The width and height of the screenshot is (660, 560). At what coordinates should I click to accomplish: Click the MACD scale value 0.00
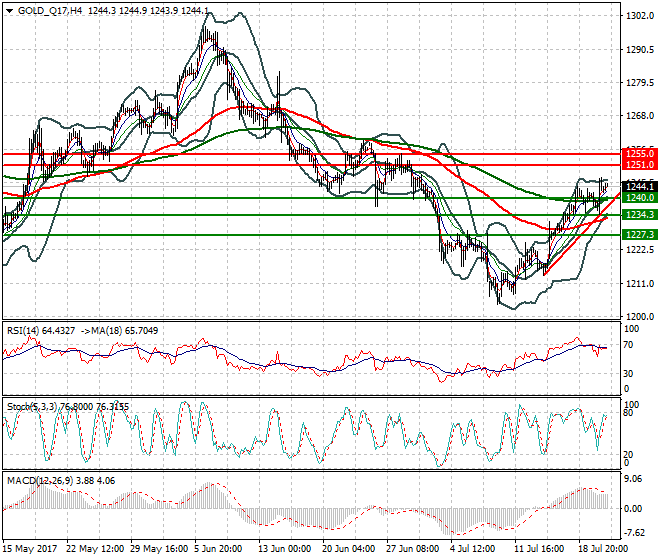pyautogui.click(x=634, y=509)
